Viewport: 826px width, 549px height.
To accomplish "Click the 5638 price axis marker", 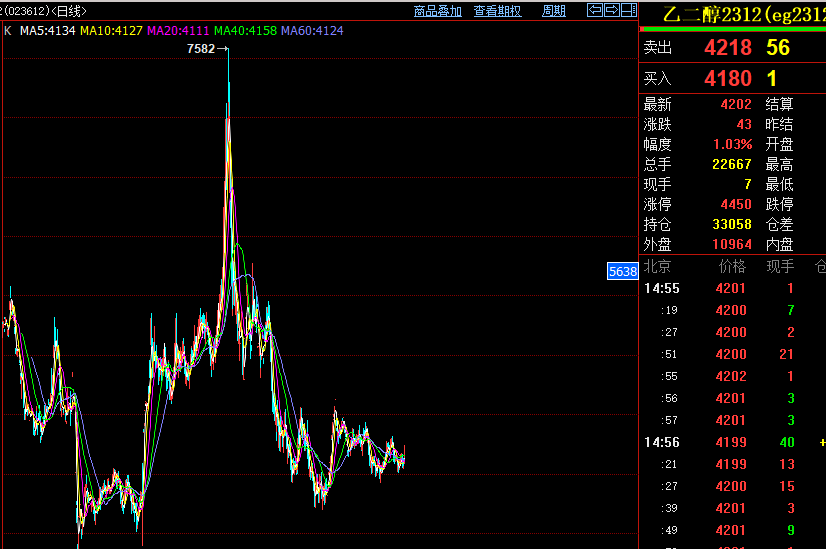I will [x=623, y=271].
